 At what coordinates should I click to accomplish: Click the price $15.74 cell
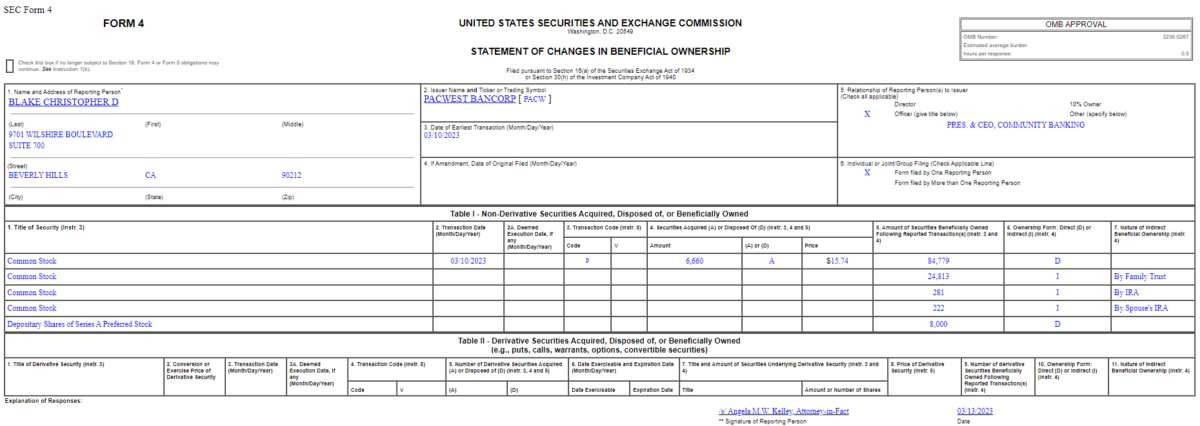click(838, 261)
